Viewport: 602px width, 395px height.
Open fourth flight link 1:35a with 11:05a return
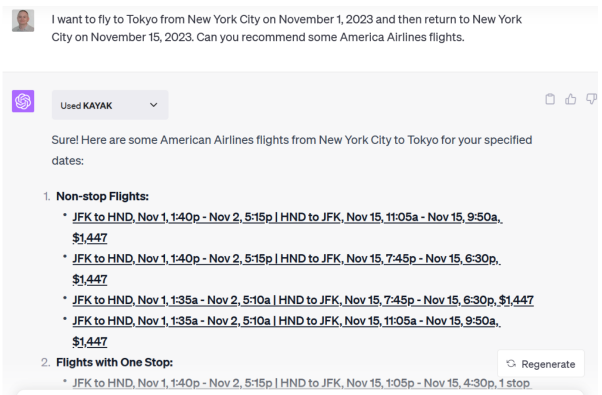(x=286, y=321)
